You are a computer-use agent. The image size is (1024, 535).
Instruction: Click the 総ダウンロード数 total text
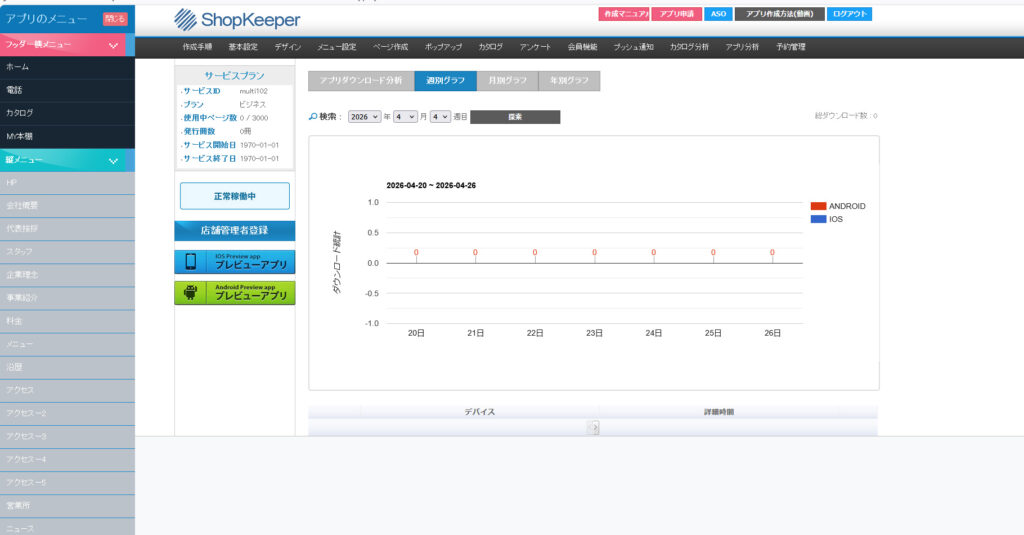coord(846,116)
